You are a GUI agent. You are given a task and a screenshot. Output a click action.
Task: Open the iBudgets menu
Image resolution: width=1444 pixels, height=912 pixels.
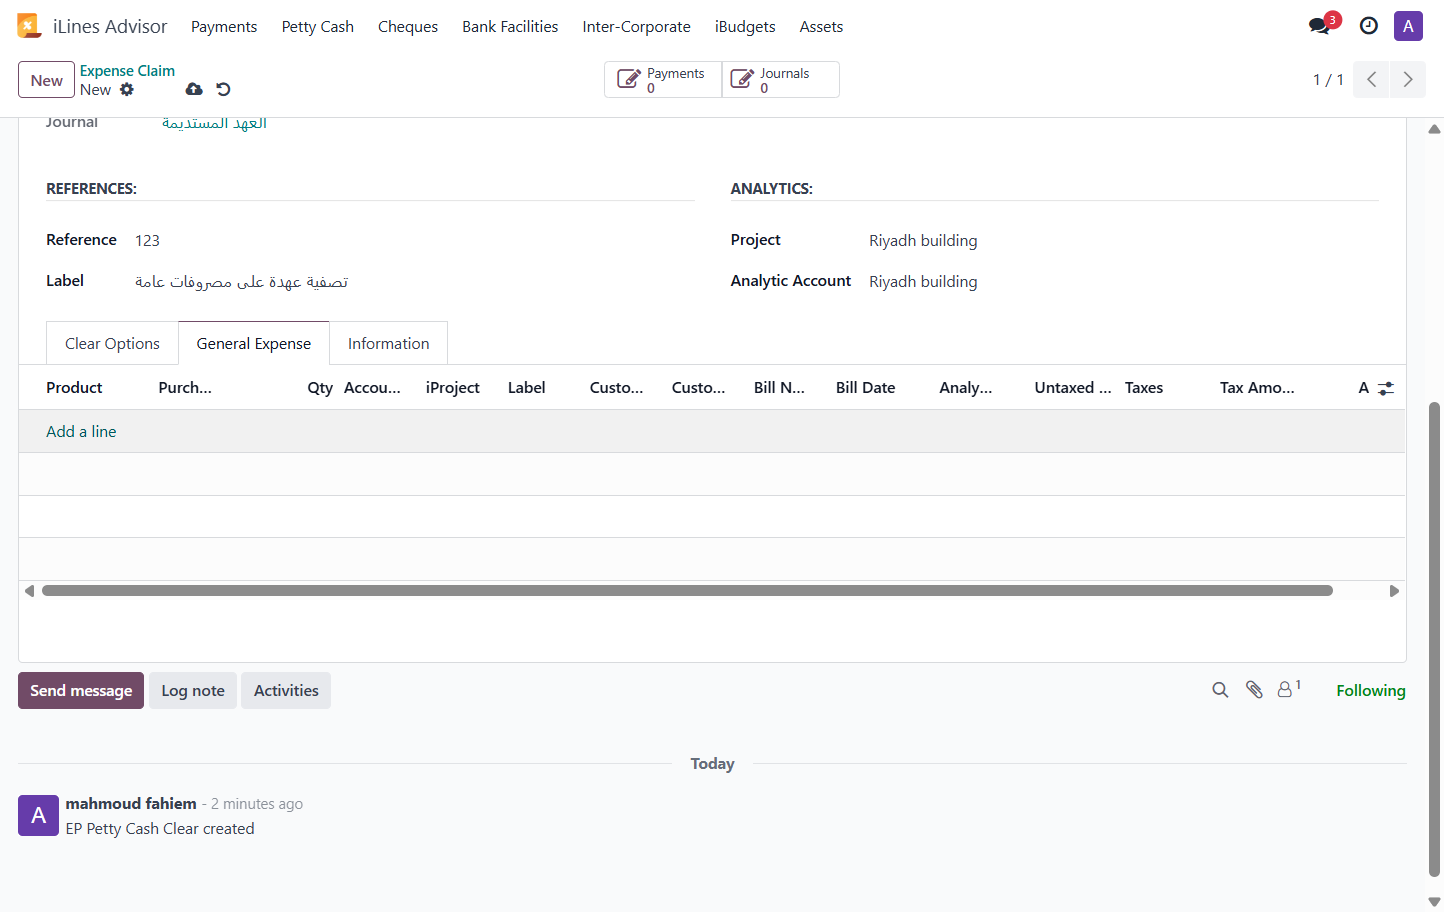point(745,27)
